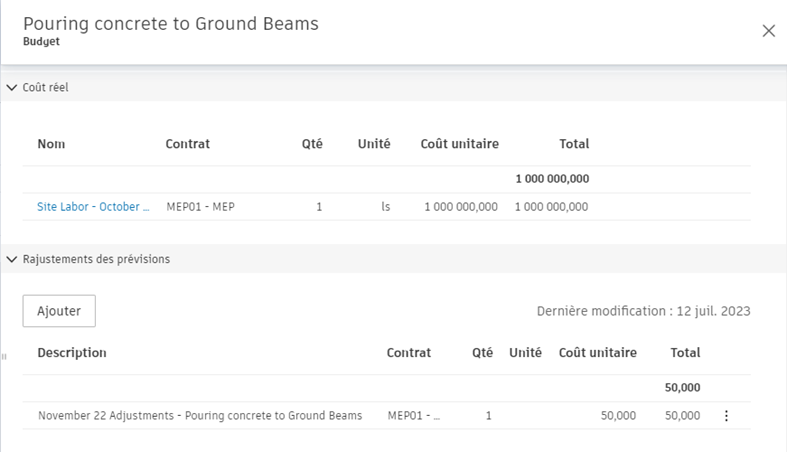Click the Nom column header

(51, 144)
